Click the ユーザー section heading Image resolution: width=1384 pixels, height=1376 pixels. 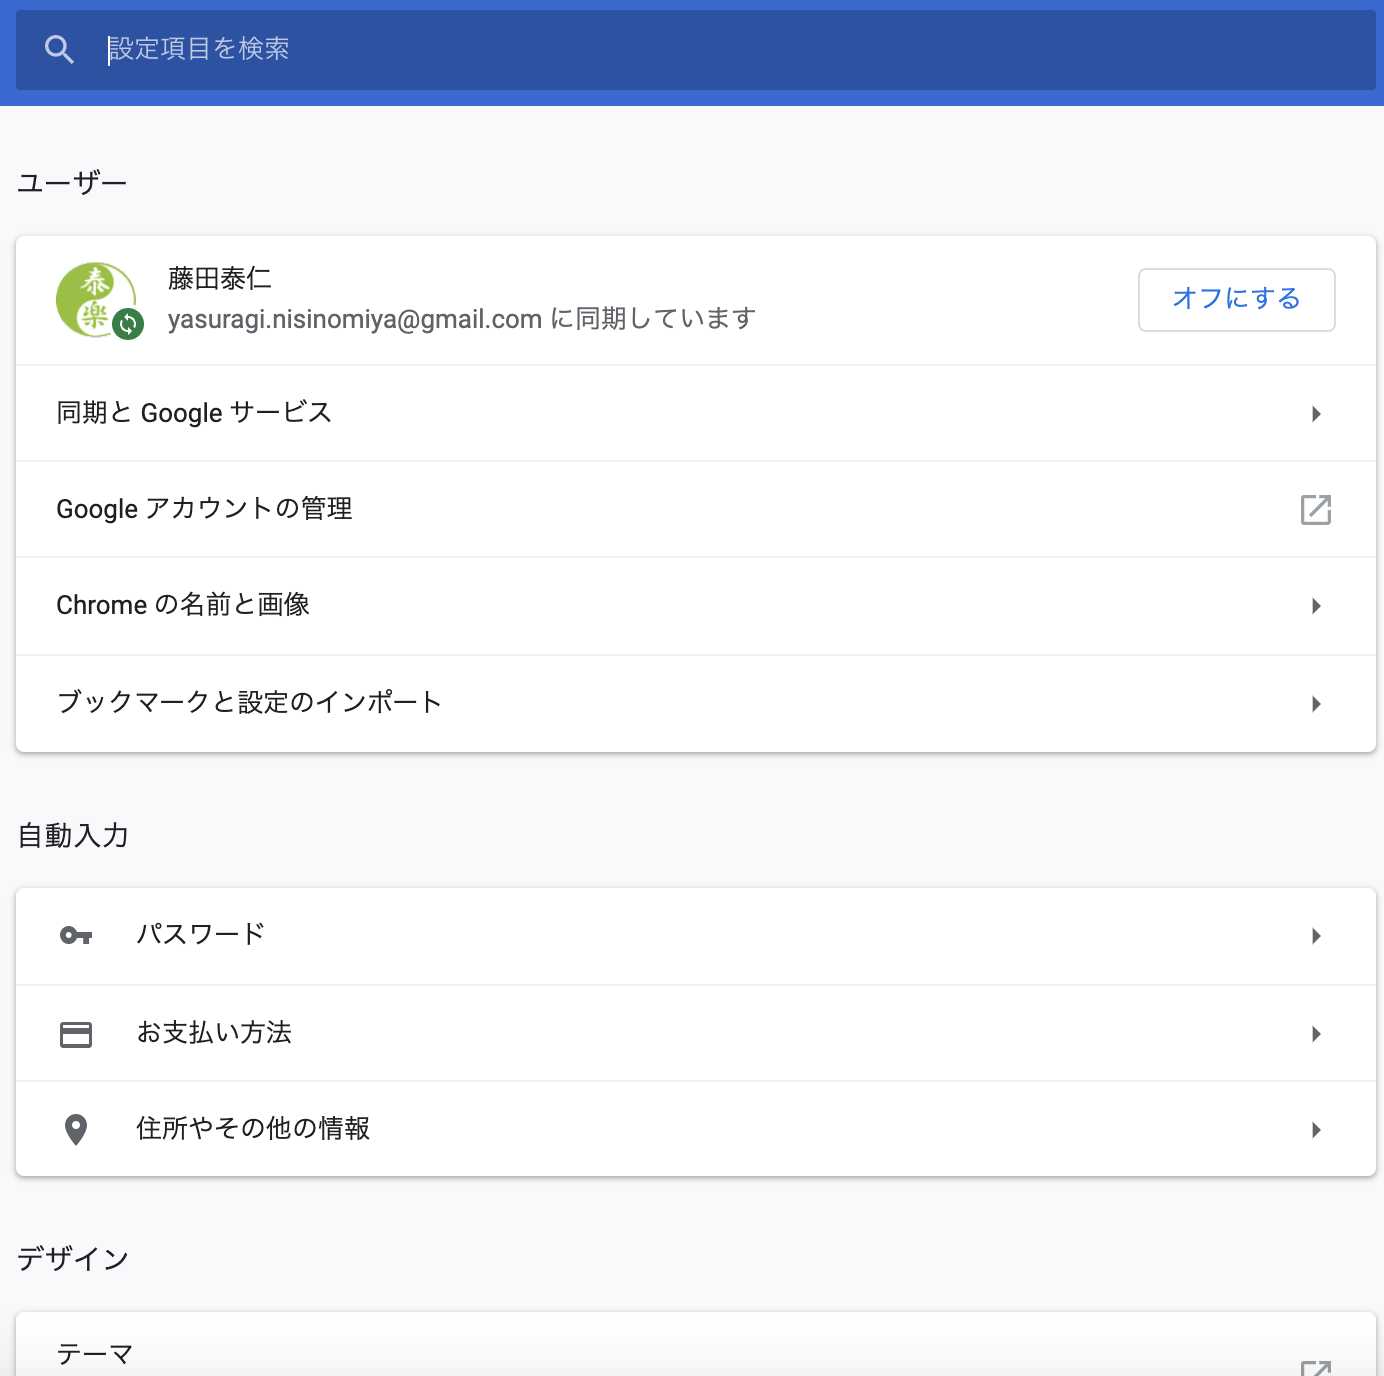72,183
